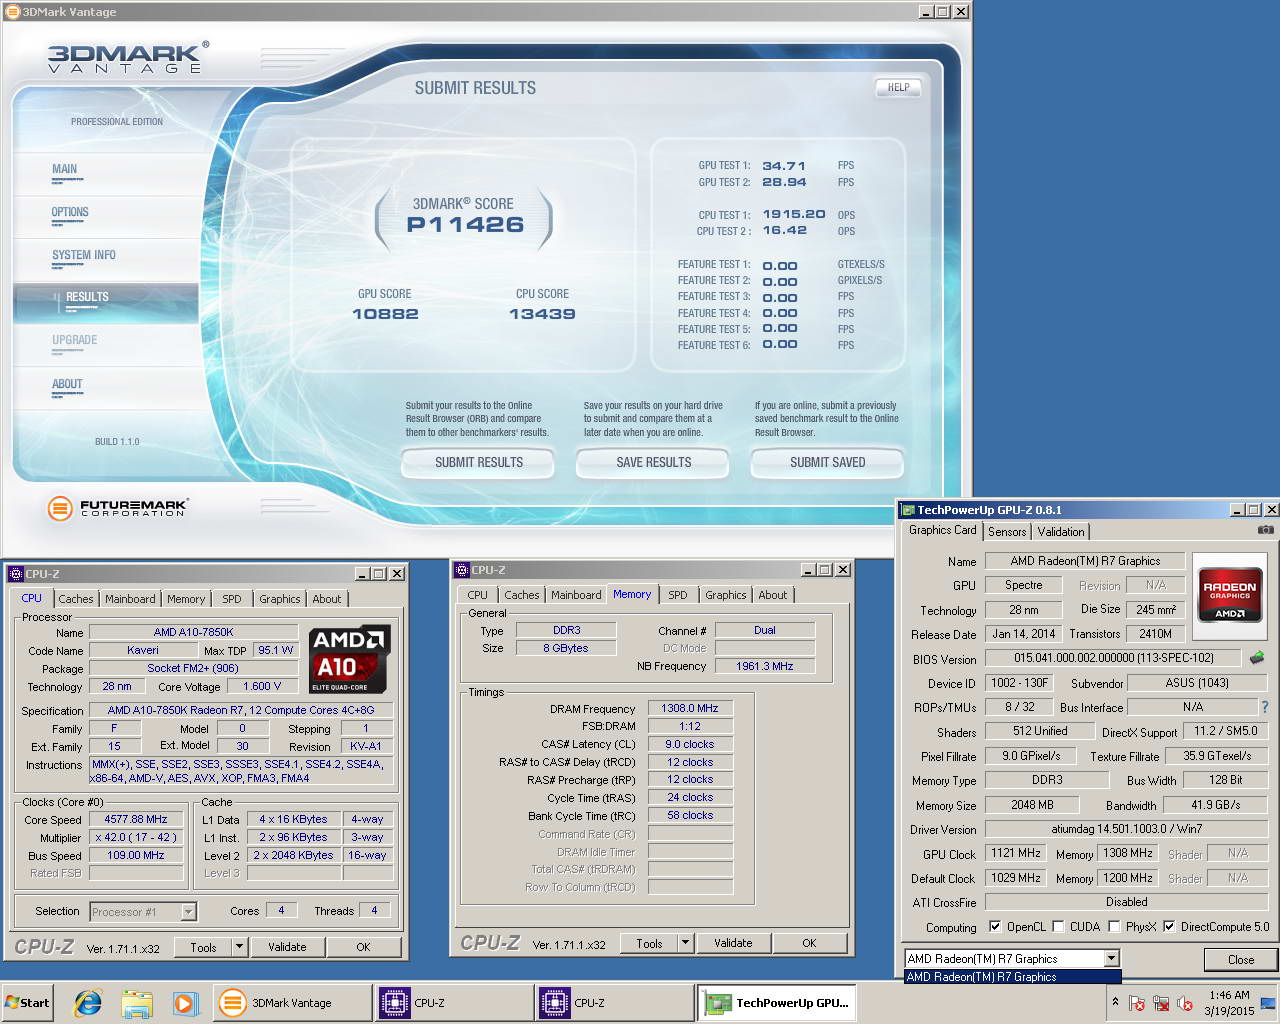Click the NB Frequency value 1961.3 MHz

765,666
